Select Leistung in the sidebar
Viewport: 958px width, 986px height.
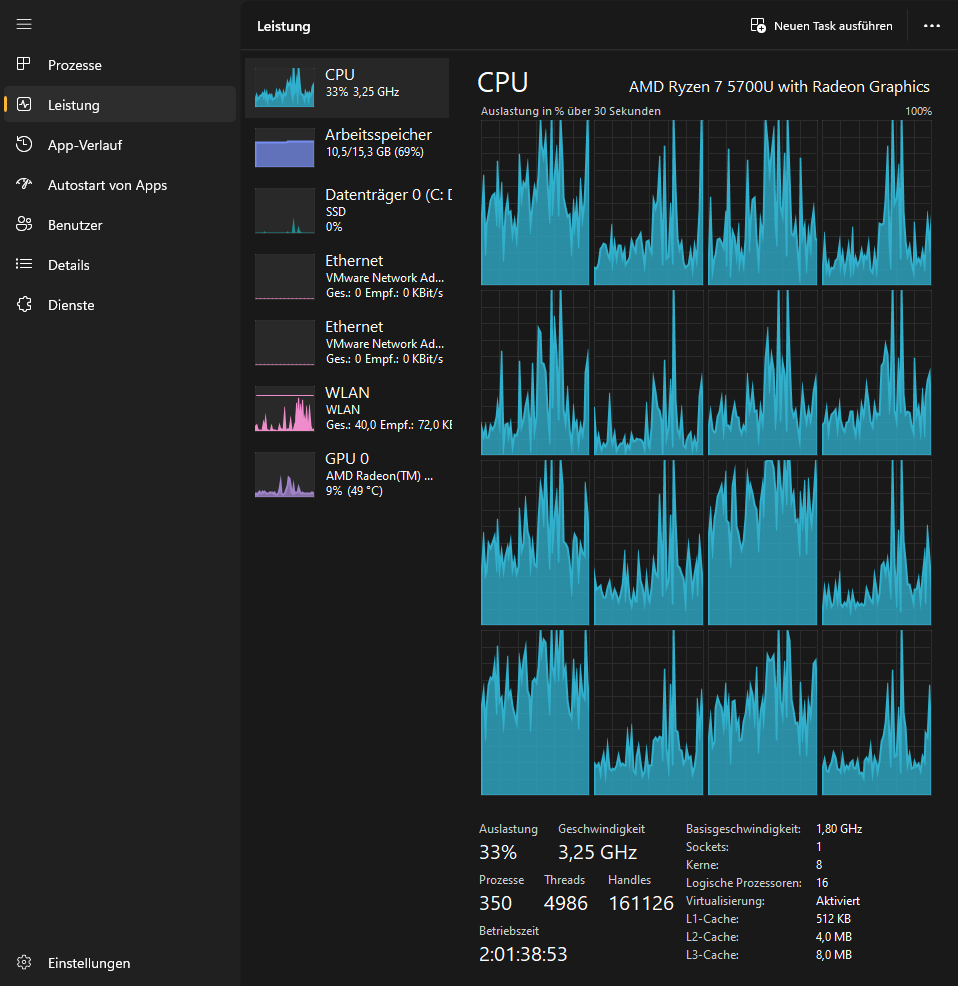click(120, 104)
